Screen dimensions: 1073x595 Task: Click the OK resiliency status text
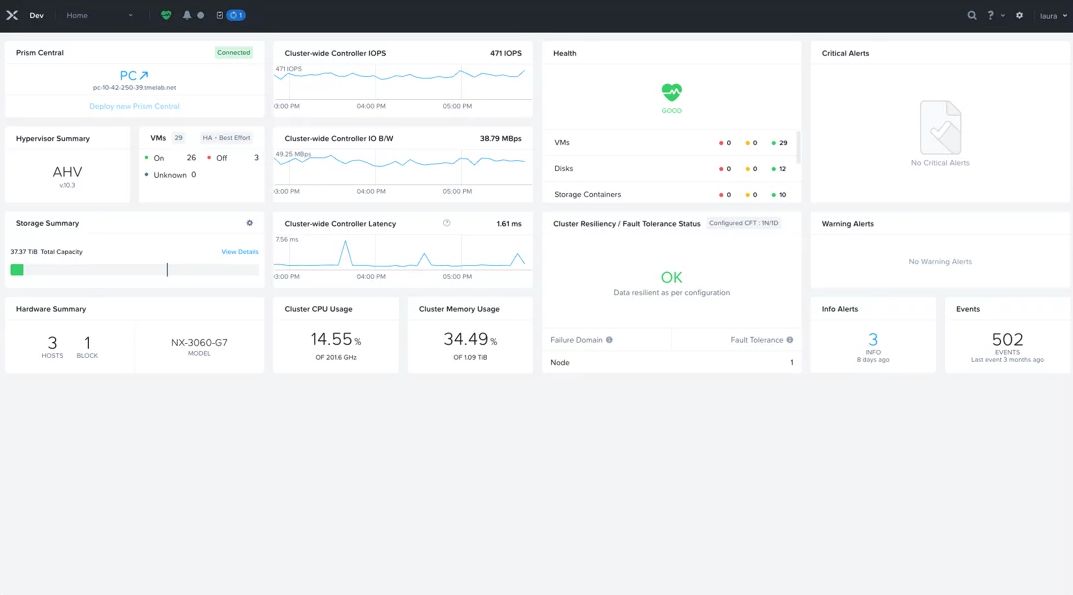(x=671, y=277)
